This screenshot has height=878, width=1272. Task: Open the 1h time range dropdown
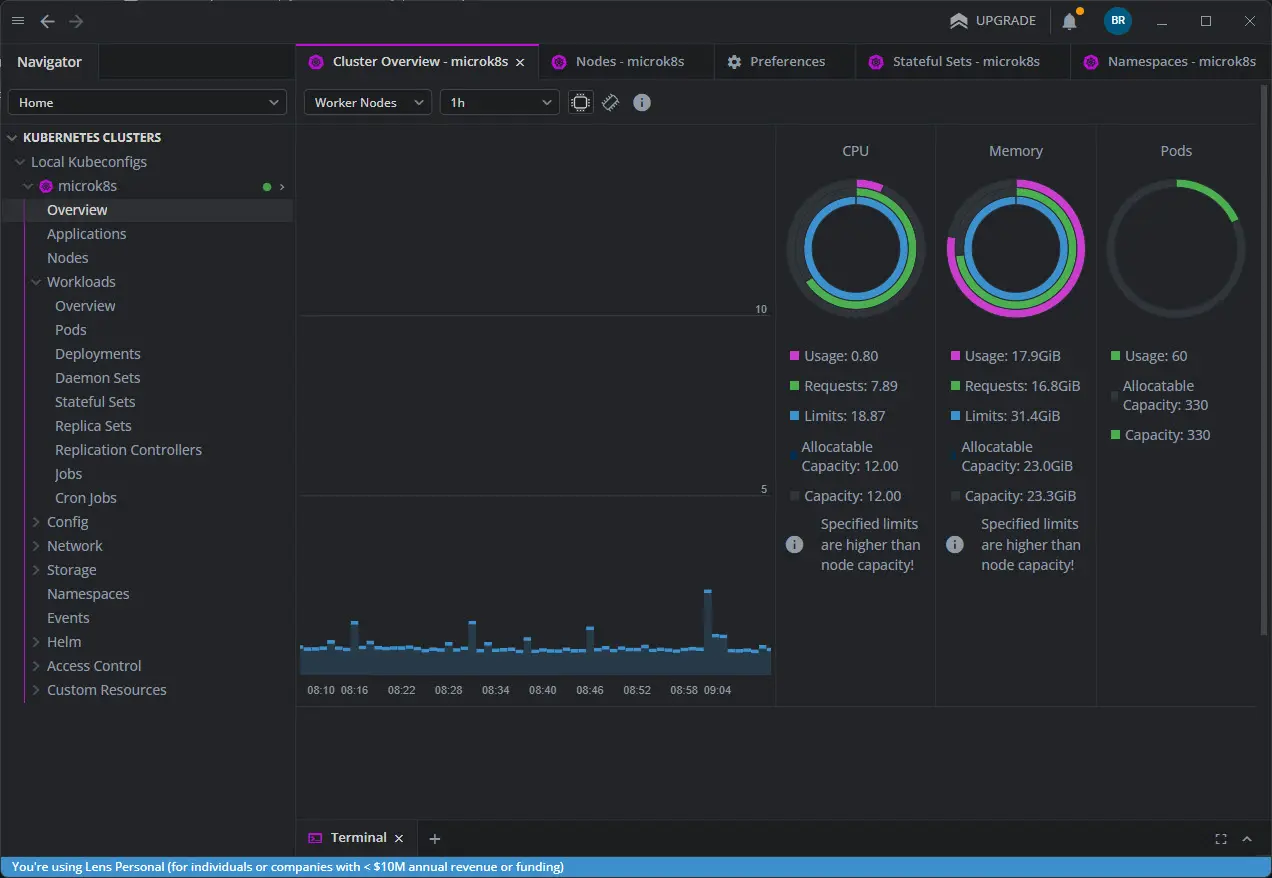499,102
